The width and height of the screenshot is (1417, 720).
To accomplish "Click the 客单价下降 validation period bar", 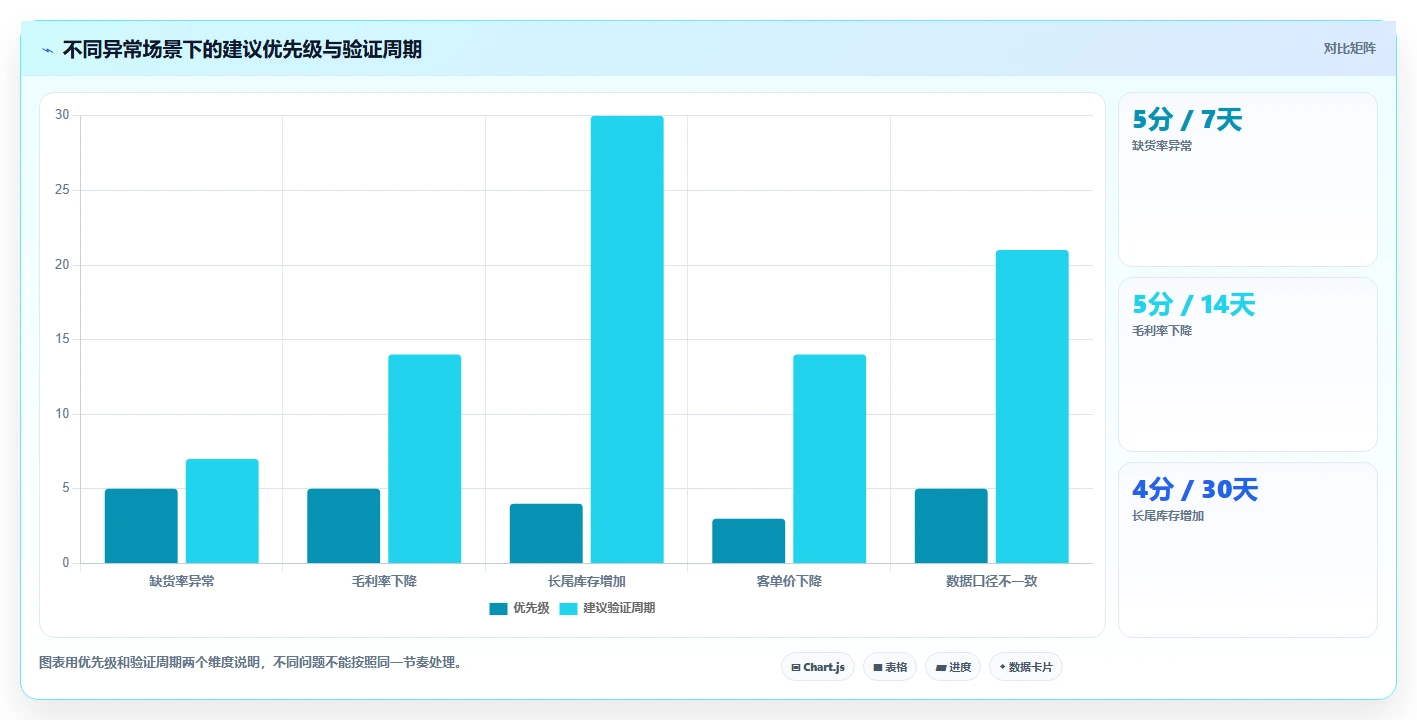I will [830, 459].
